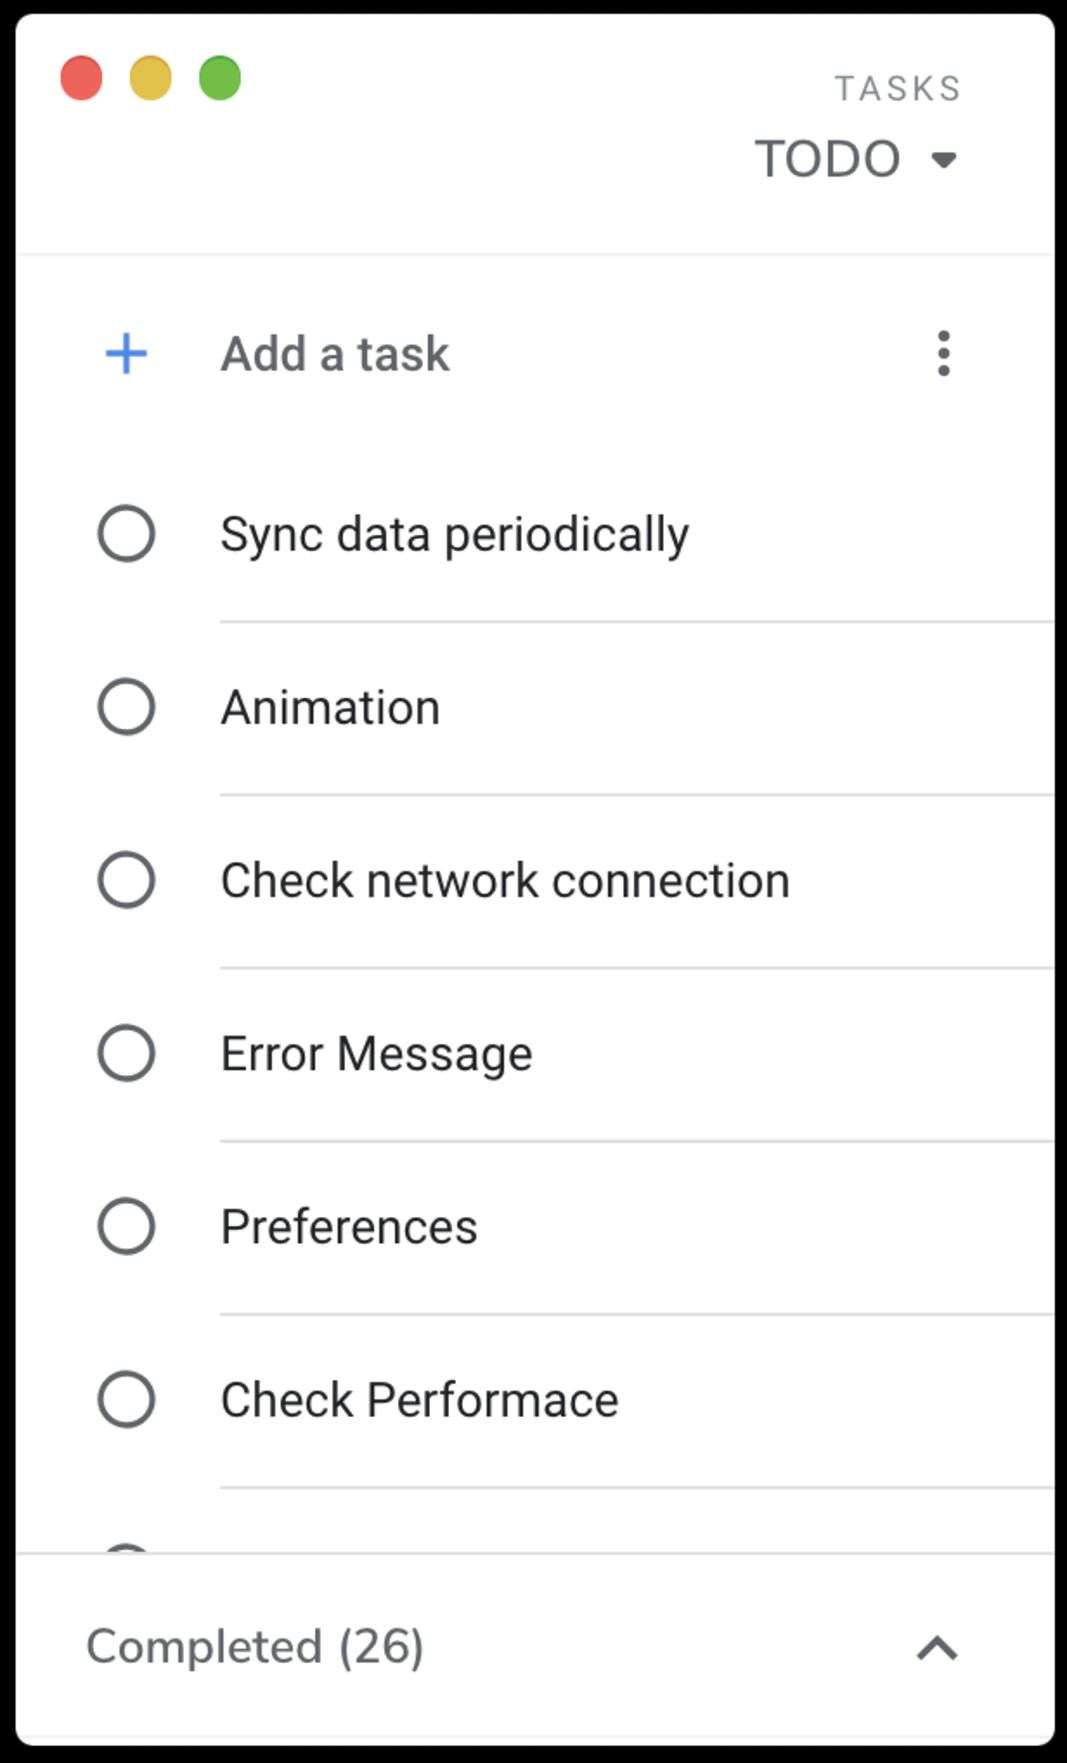This screenshot has width=1067, height=1763.
Task: Check off the Preferences task
Action: pos(127,1226)
